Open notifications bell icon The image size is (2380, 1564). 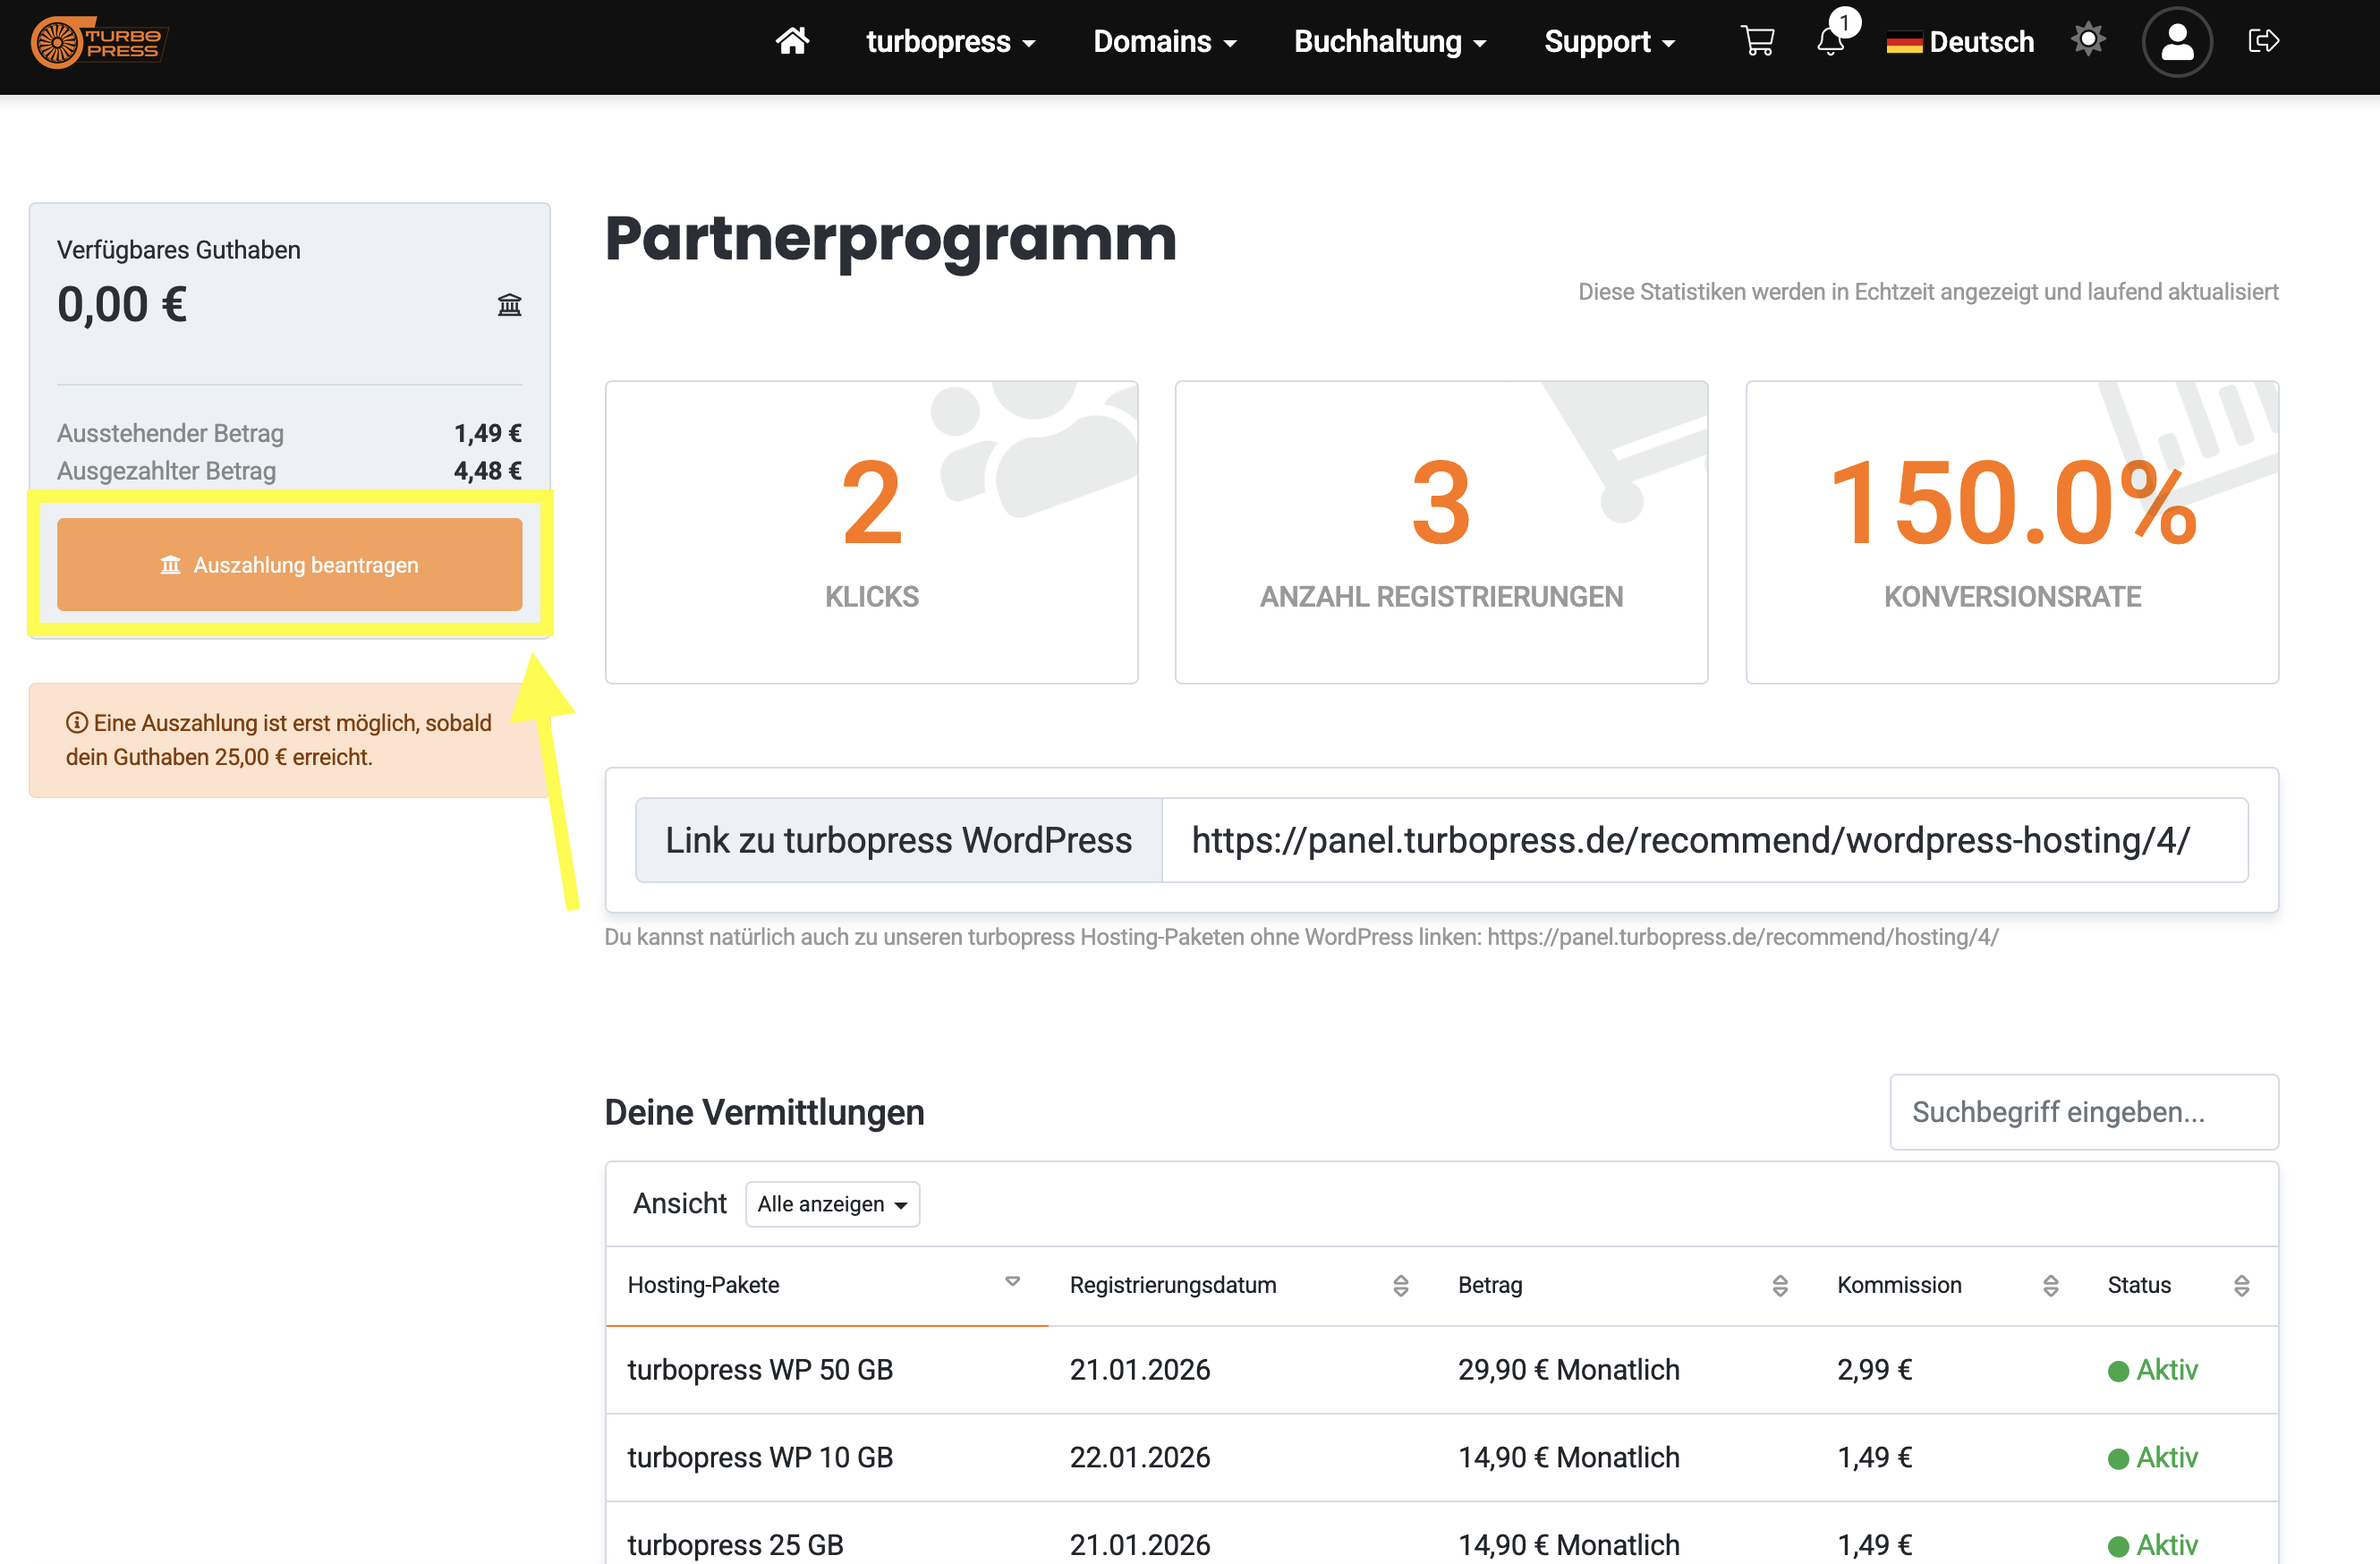(1830, 42)
